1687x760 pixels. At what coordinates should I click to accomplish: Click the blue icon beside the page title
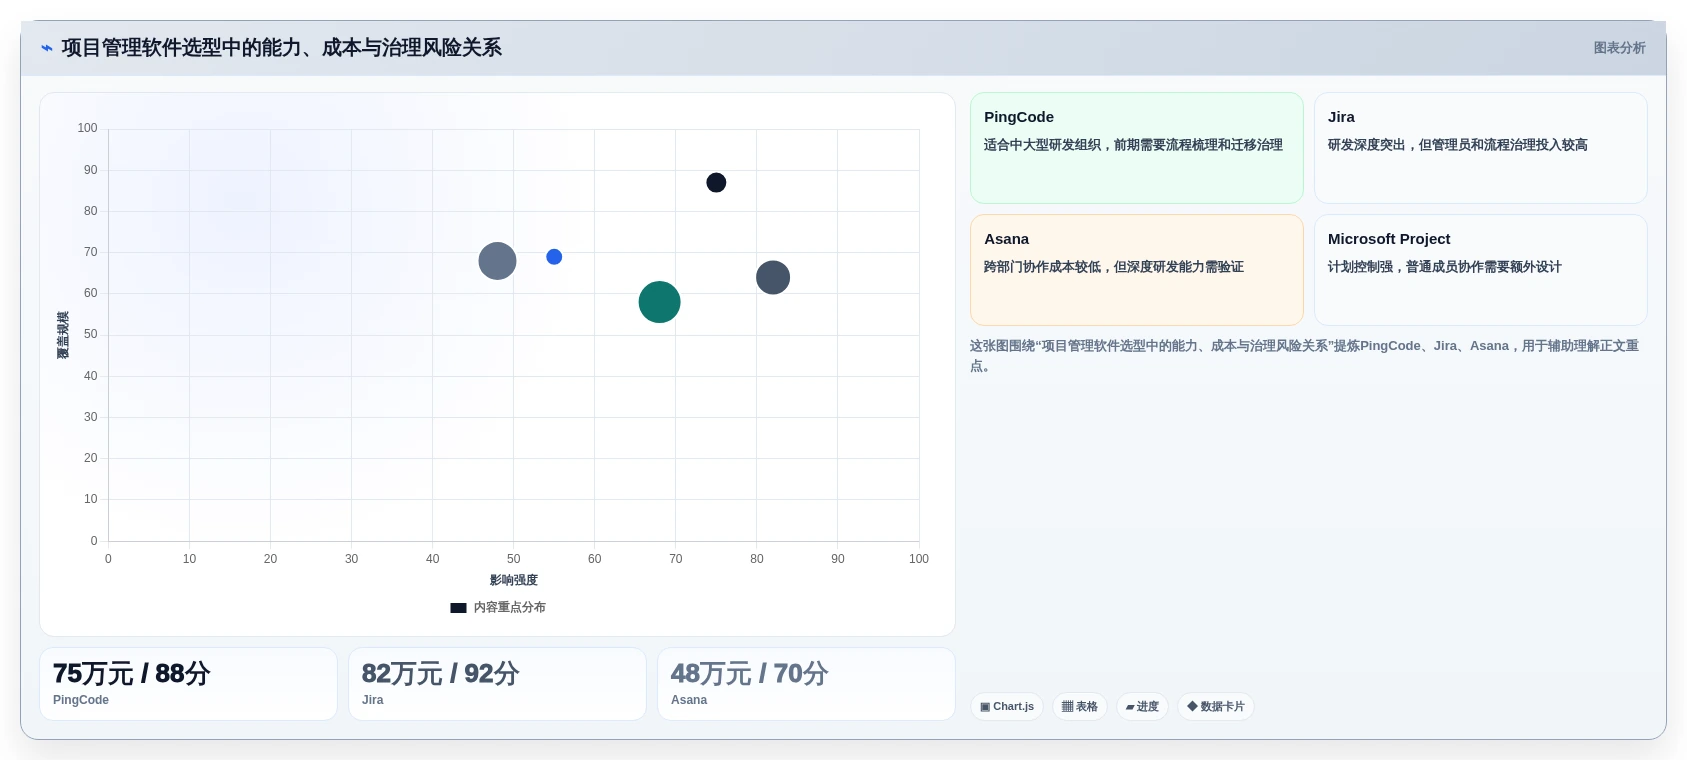click(46, 48)
